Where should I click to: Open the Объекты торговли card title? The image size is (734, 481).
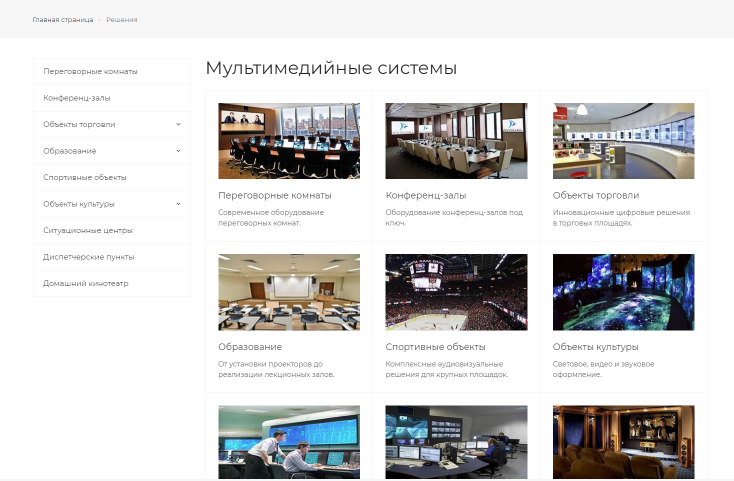(x=596, y=196)
